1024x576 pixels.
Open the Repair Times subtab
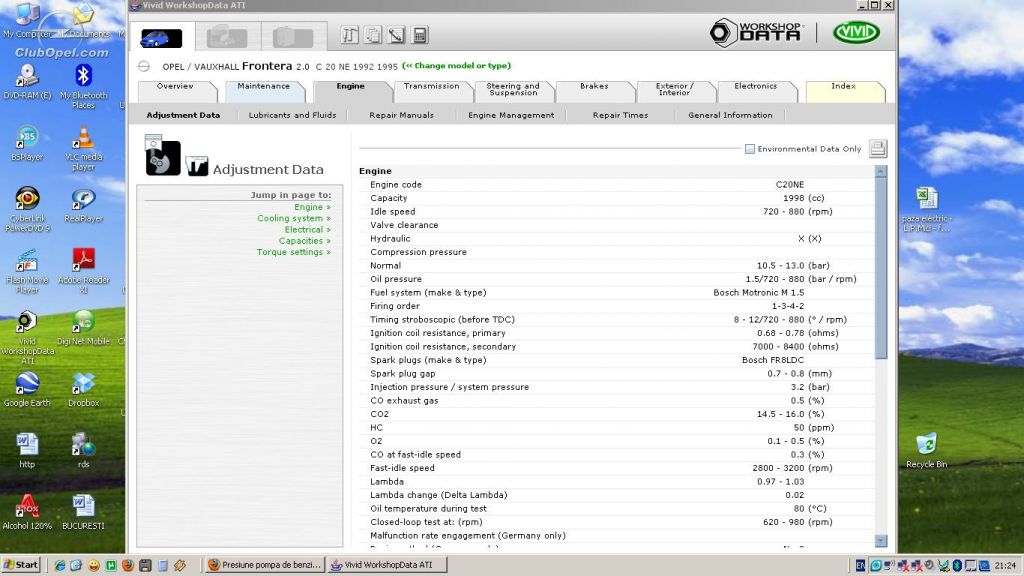point(620,115)
